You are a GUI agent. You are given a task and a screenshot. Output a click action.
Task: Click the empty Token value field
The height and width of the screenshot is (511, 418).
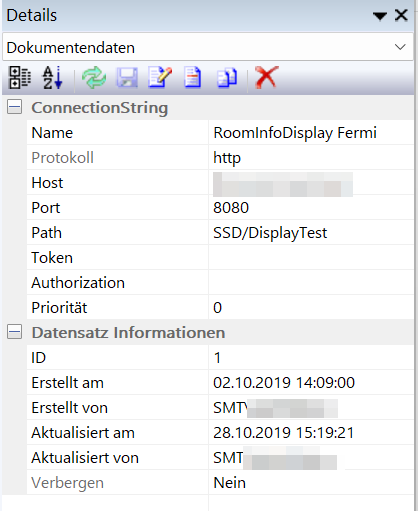pos(311,257)
